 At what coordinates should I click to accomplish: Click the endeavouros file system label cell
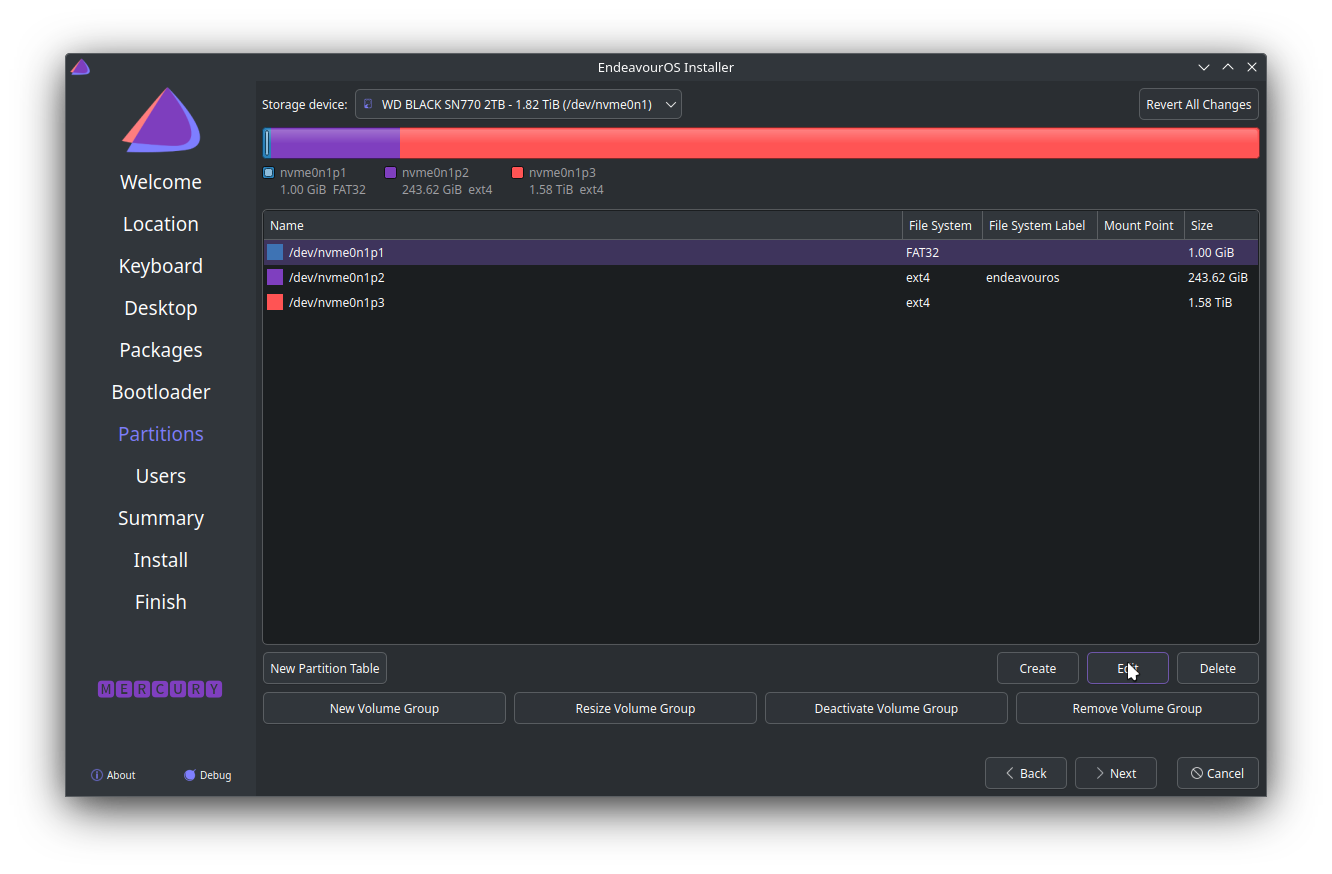coord(1023,277)
